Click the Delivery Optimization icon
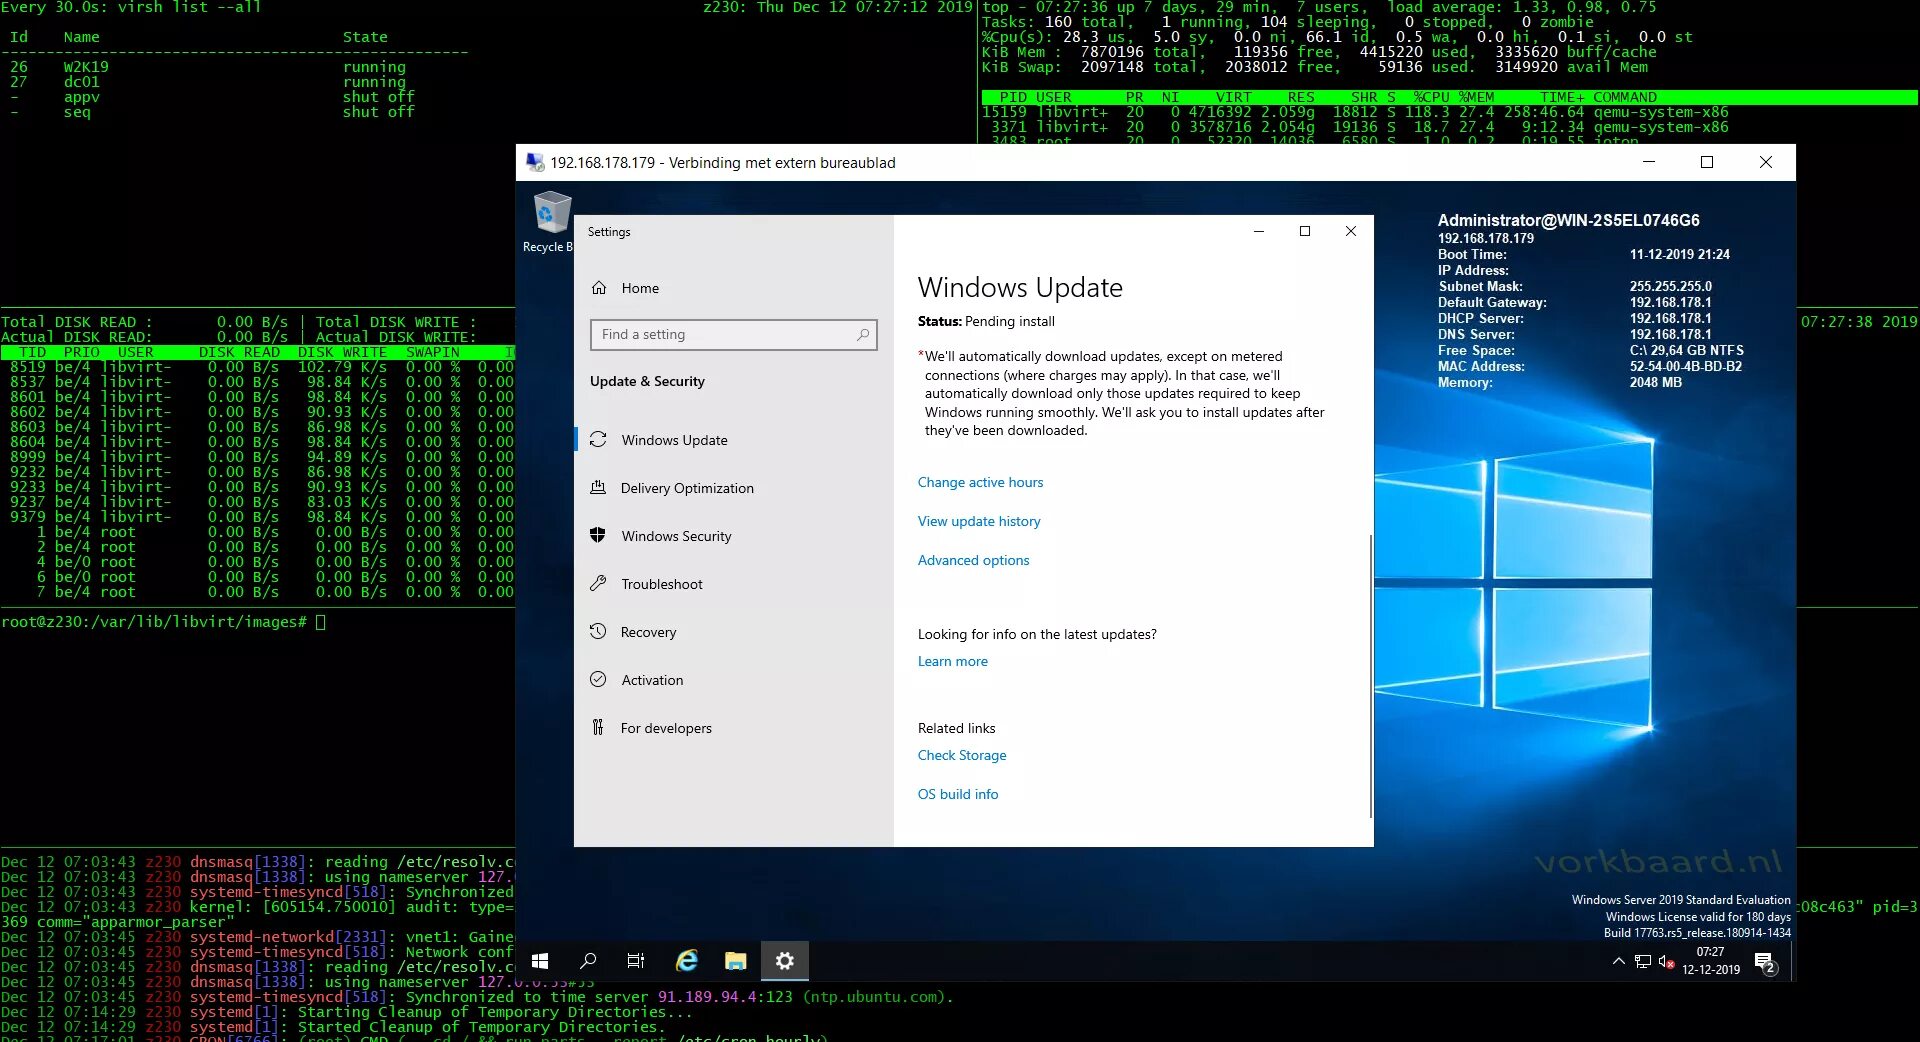Screen dimensions: 1920x1042 pyautogui.click(x=598, y=488)
